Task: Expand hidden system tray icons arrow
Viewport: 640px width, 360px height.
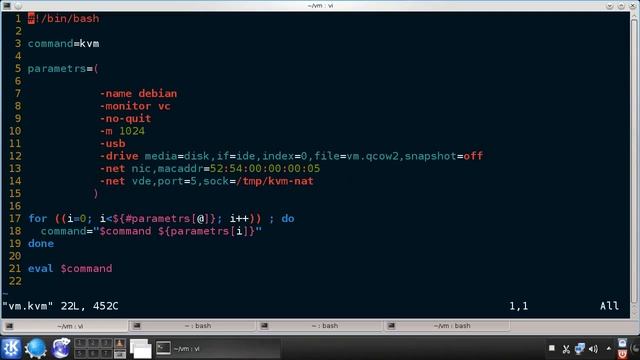Action: point(609,349)
